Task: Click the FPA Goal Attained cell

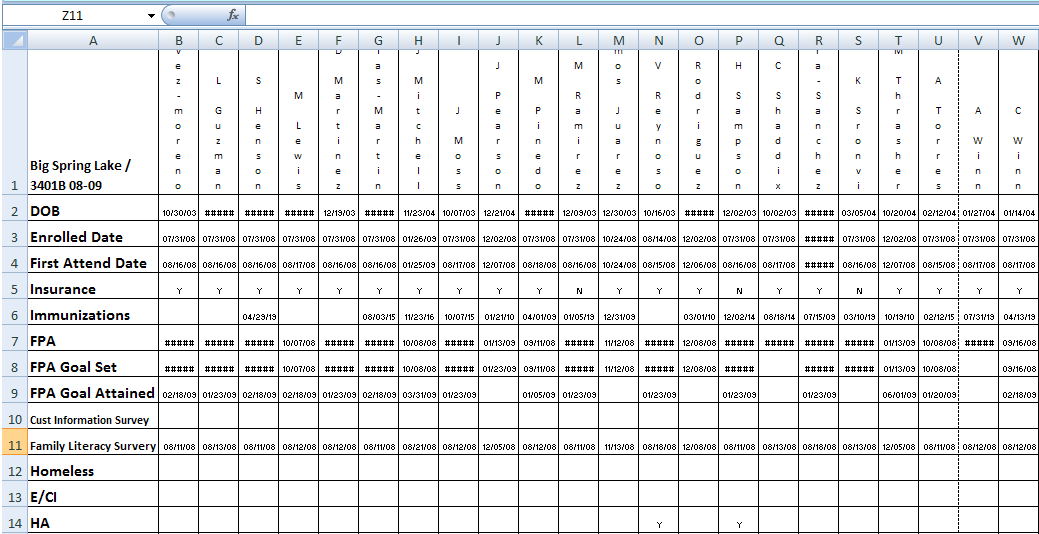Action: tap(93, 393)
